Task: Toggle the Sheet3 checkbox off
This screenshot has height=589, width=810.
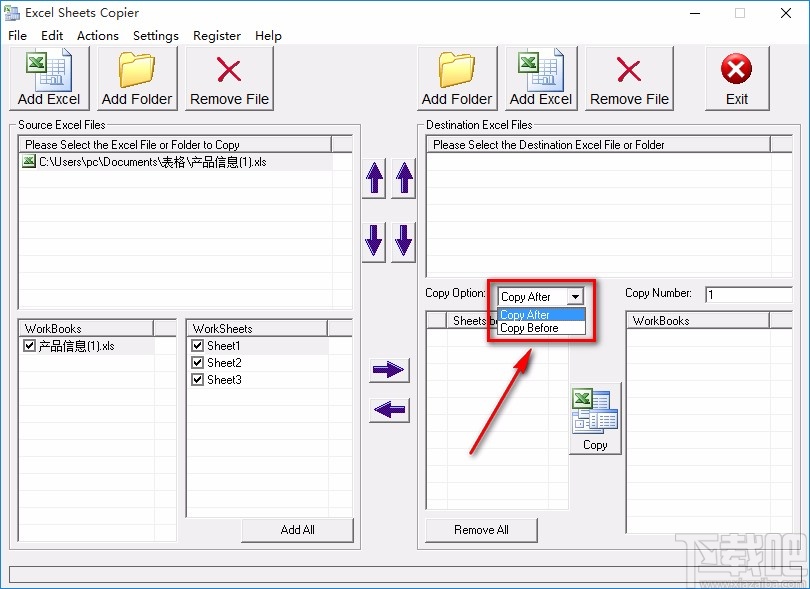Action: (197, 379)
